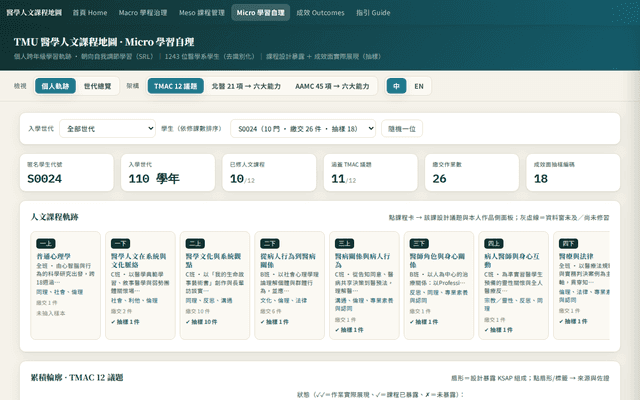Switch language to EN
The image size is (640, 400).
pyautogui.click(x=419, y=86)
